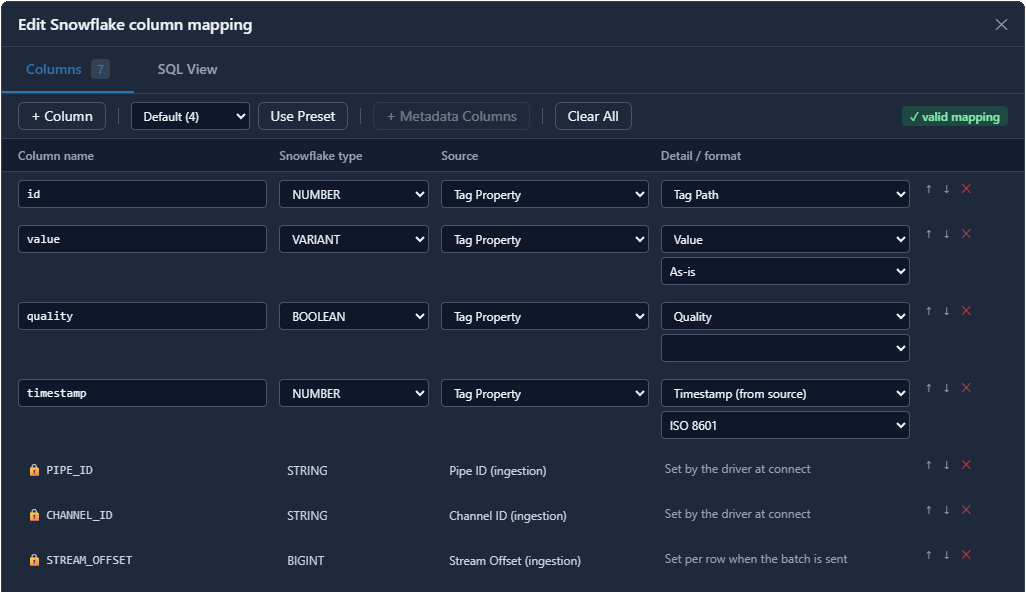The height and width of the screenshot is (592, 1026).
Task: Change VARIANT type for value column
Action: 354,239
